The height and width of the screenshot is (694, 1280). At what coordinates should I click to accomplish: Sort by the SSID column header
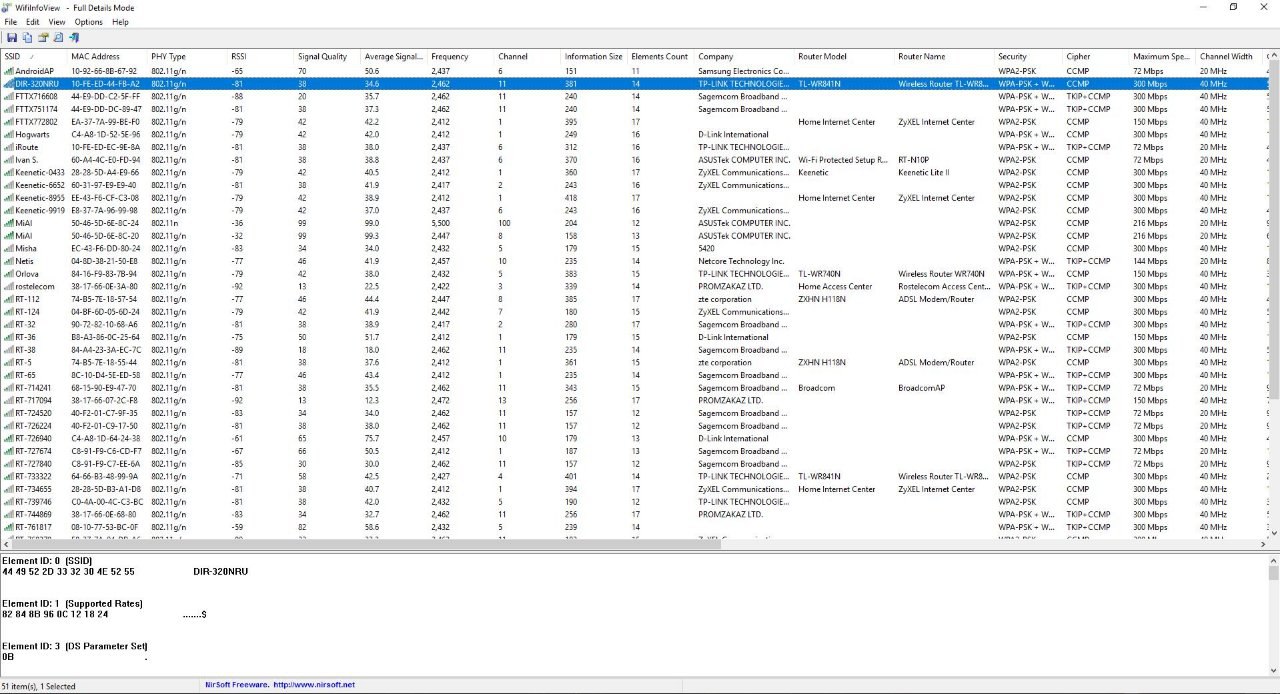[34, 57]
